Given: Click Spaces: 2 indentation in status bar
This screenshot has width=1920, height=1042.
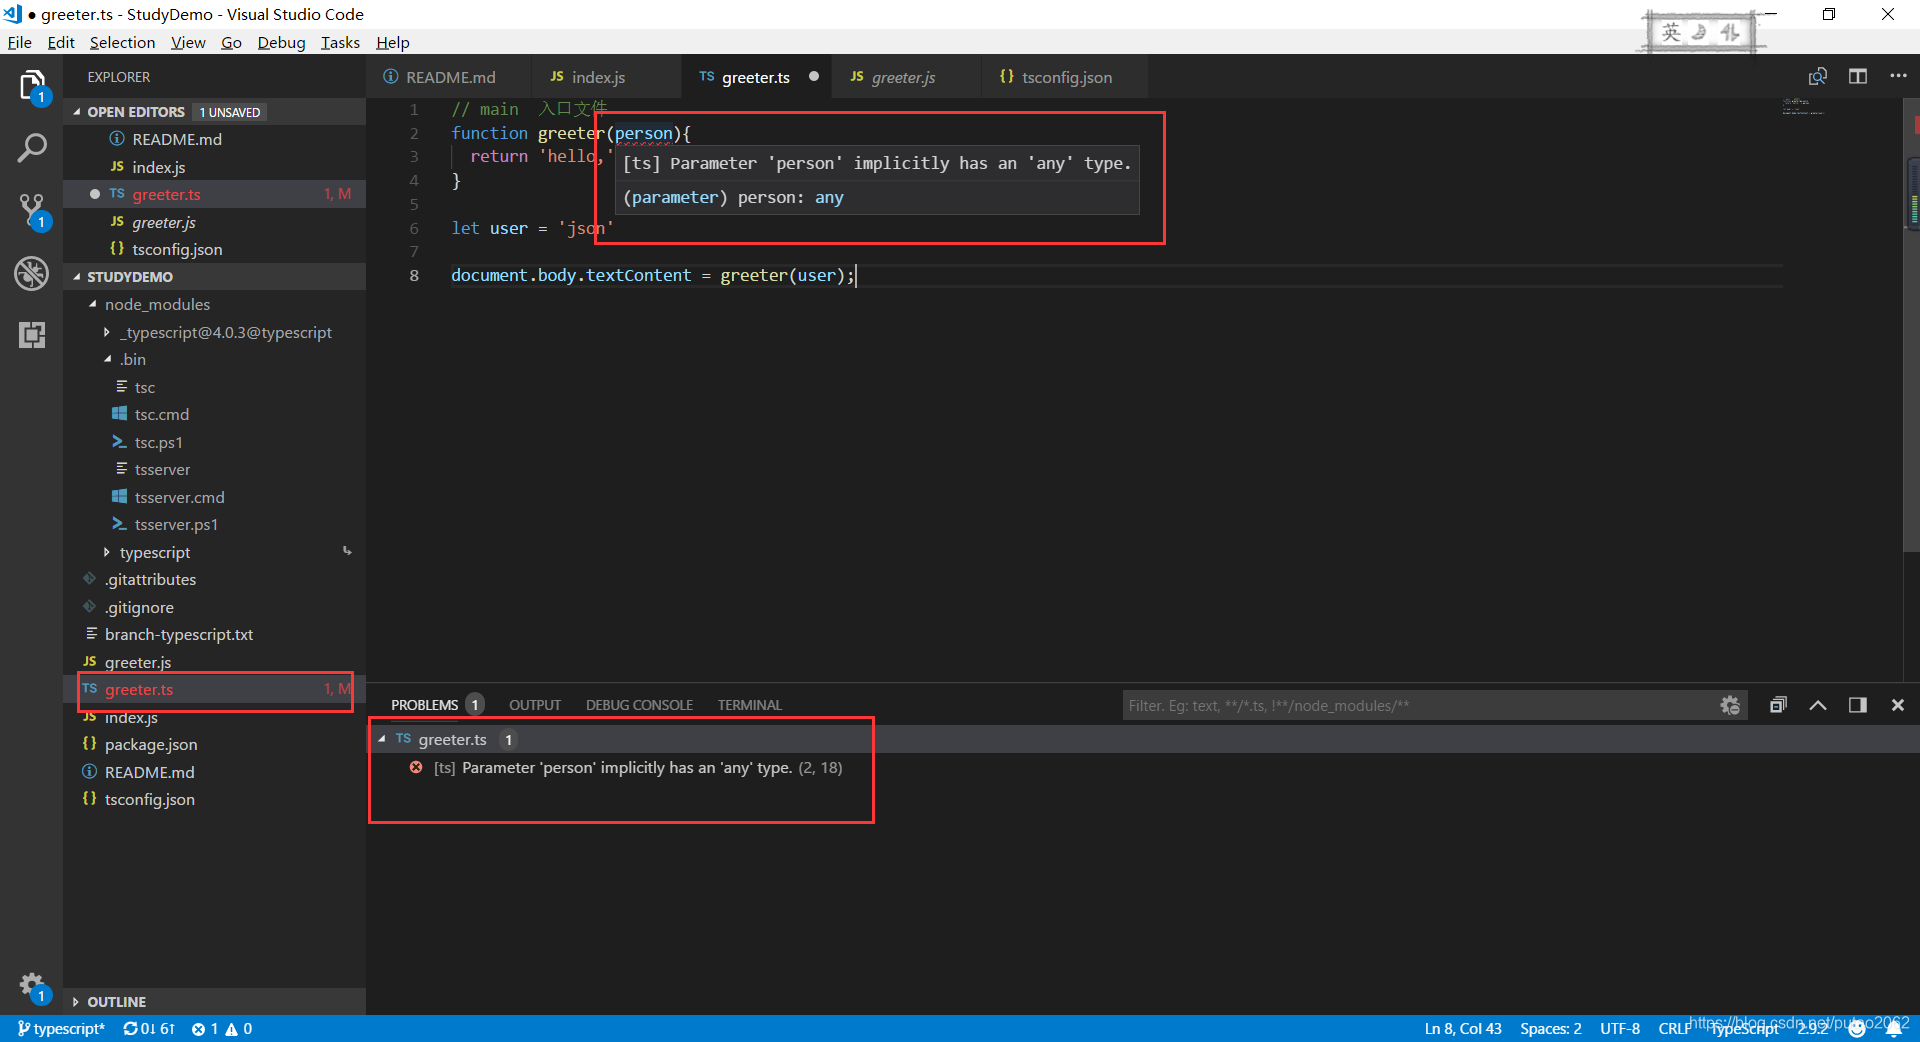Looking at the screenshot, I should tap(1551, 1029).
